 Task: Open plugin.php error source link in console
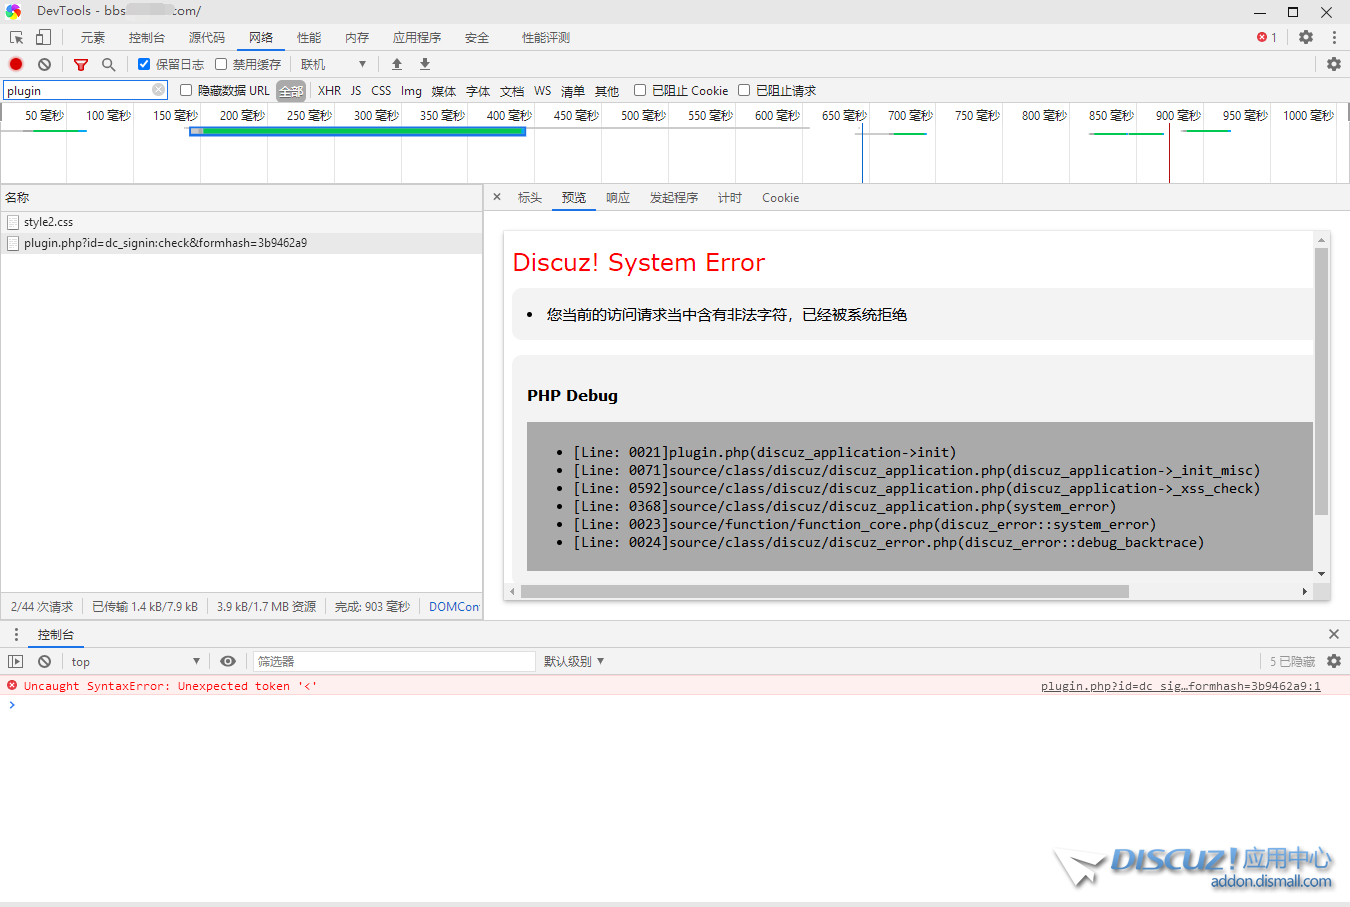coord(1180,686)
